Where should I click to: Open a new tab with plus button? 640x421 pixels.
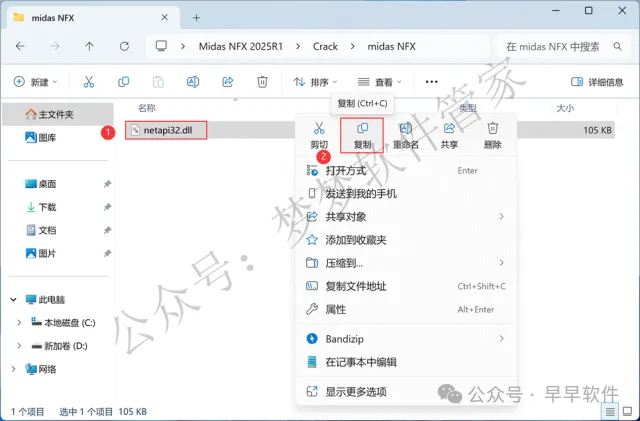[196, 18]
